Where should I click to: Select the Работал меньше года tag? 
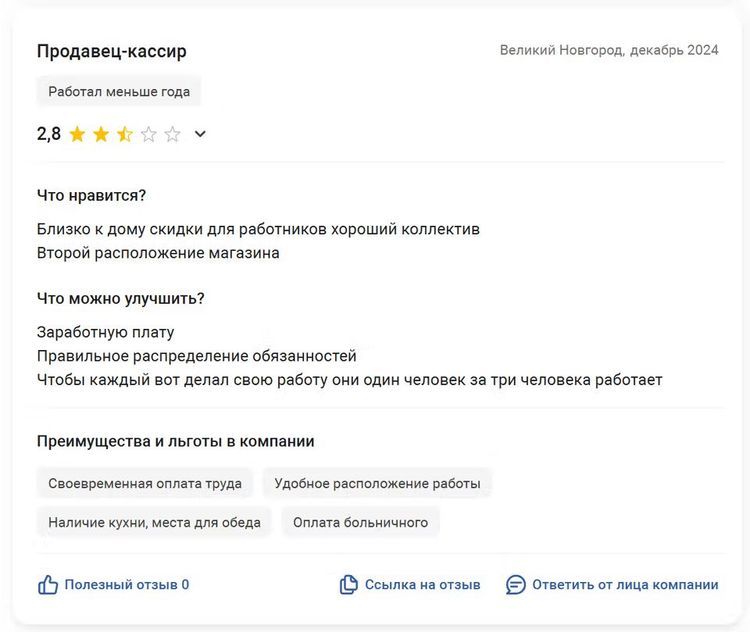tap(119, 91)
